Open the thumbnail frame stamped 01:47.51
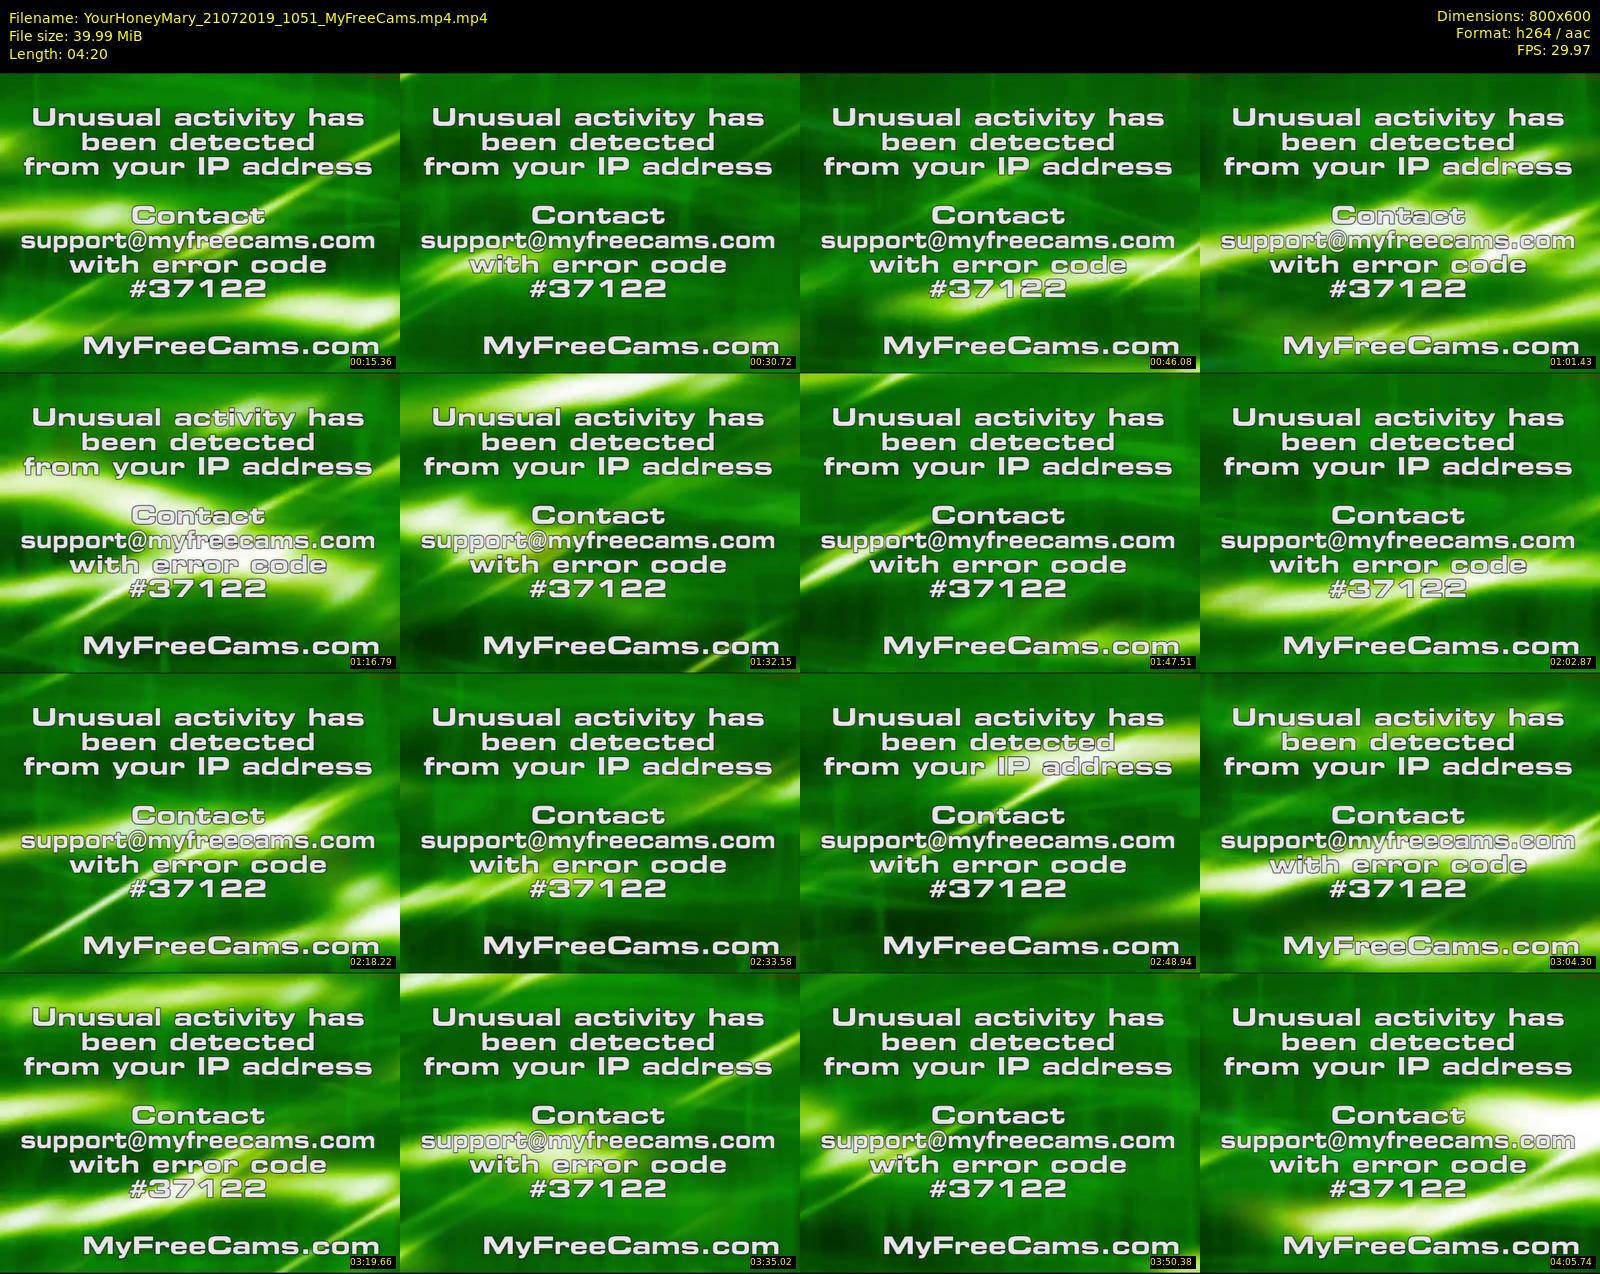This screenshot has width=1600, height=1274. pos(1000,522)
